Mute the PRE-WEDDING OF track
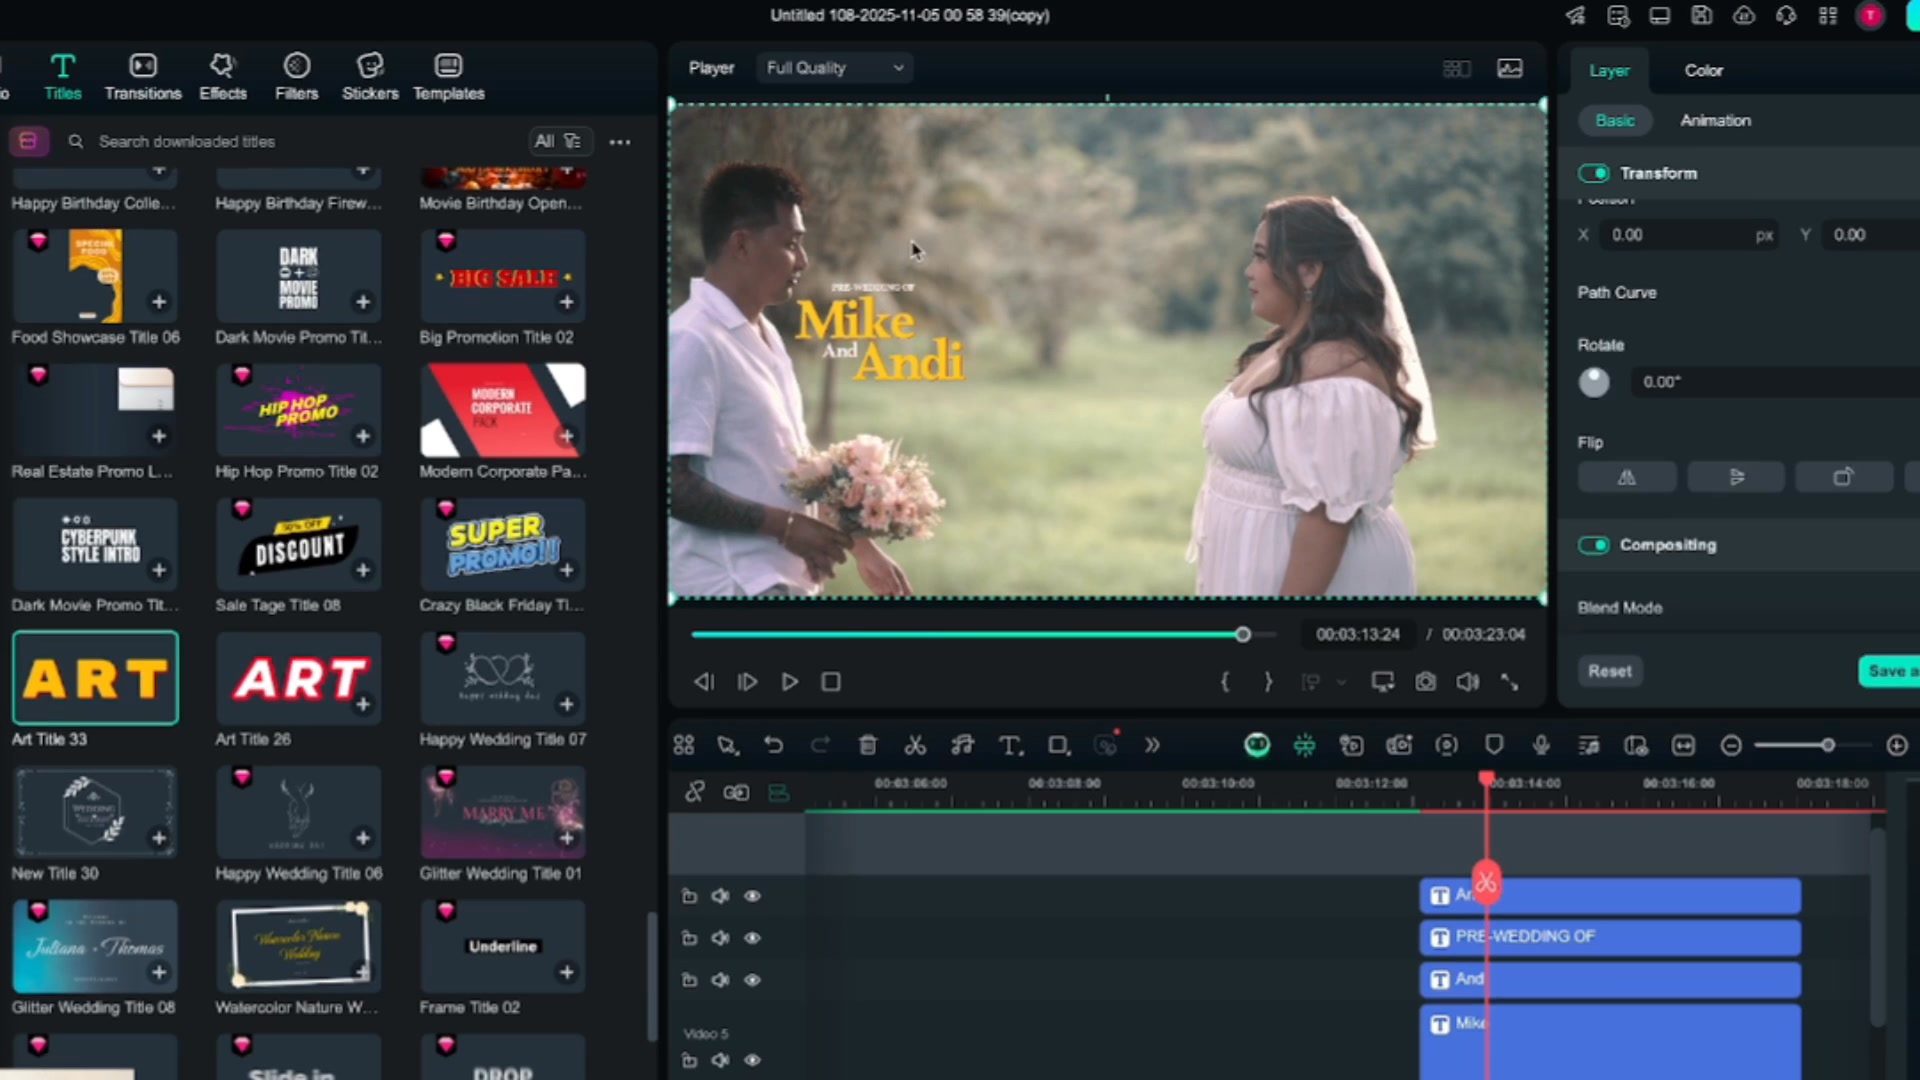The height and width of the screenshot is (1080, 1920). click(720, 938)
